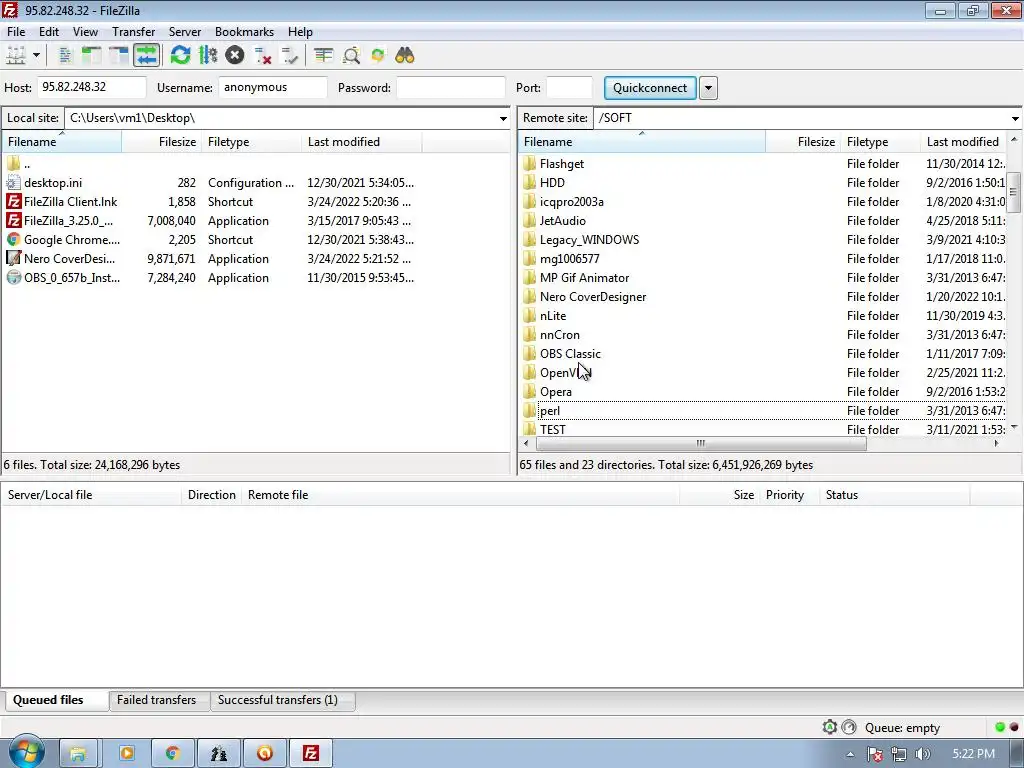
Task: Click the Cancel current operation icon
Action: 234,56
